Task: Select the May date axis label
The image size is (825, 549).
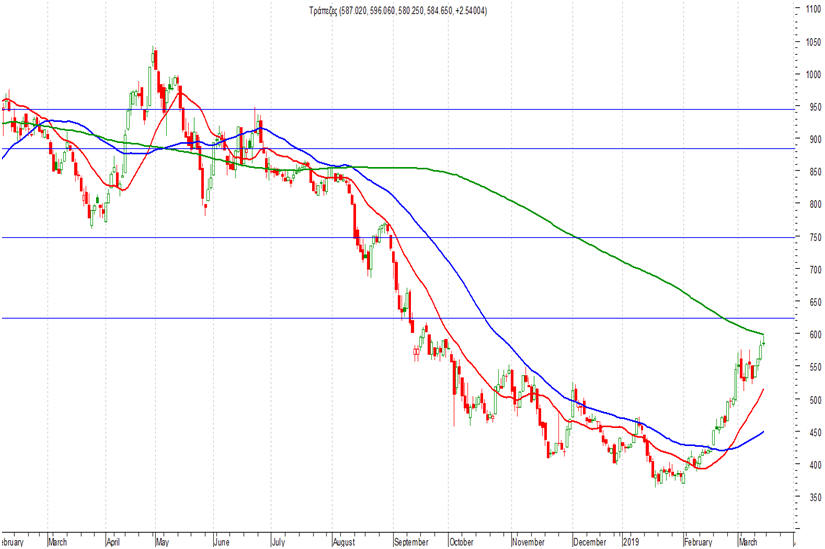Action: pyautogui.click(x=163, y=542)
